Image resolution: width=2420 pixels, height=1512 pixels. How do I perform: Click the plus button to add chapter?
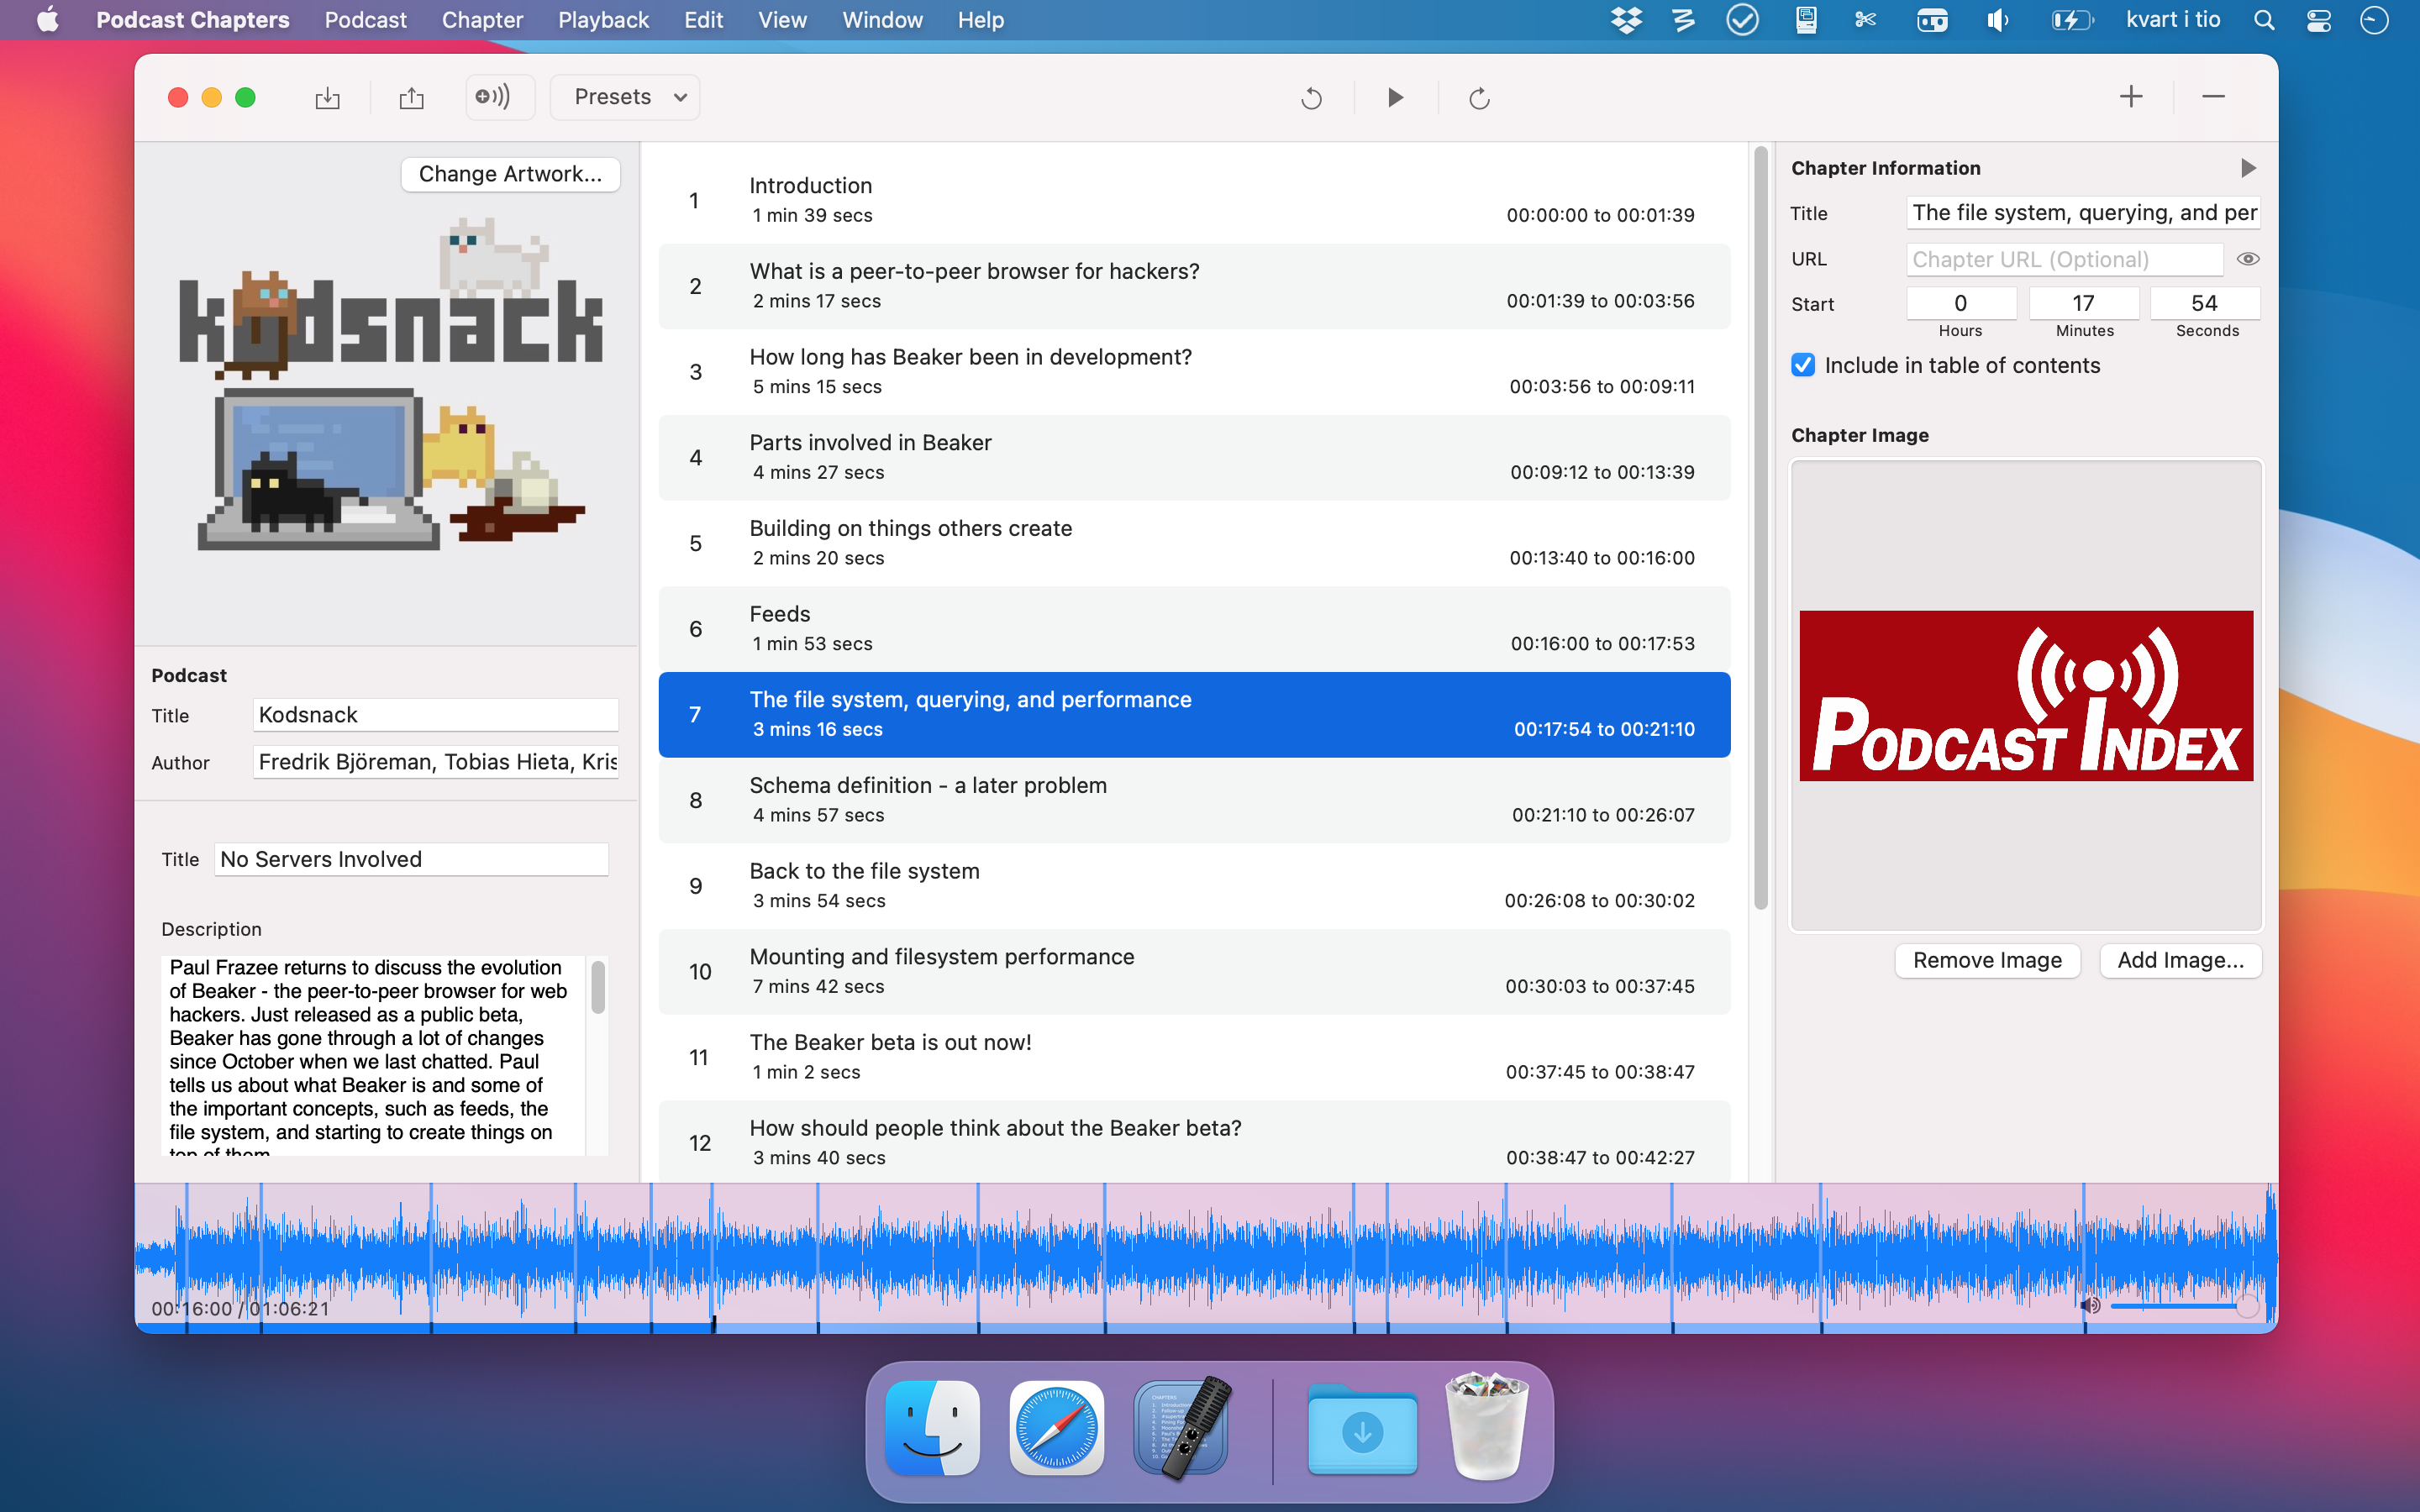click(x=2131, y=96)
